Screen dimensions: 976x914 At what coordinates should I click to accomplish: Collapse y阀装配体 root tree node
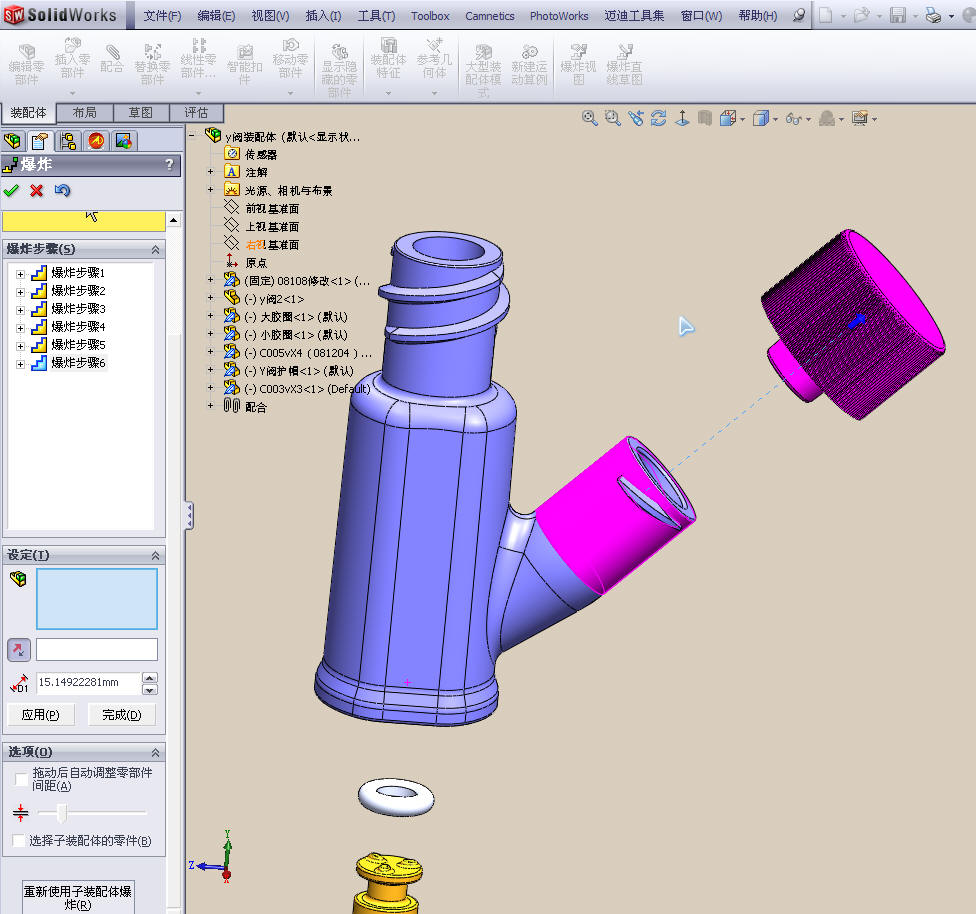[x=192, y=134]
